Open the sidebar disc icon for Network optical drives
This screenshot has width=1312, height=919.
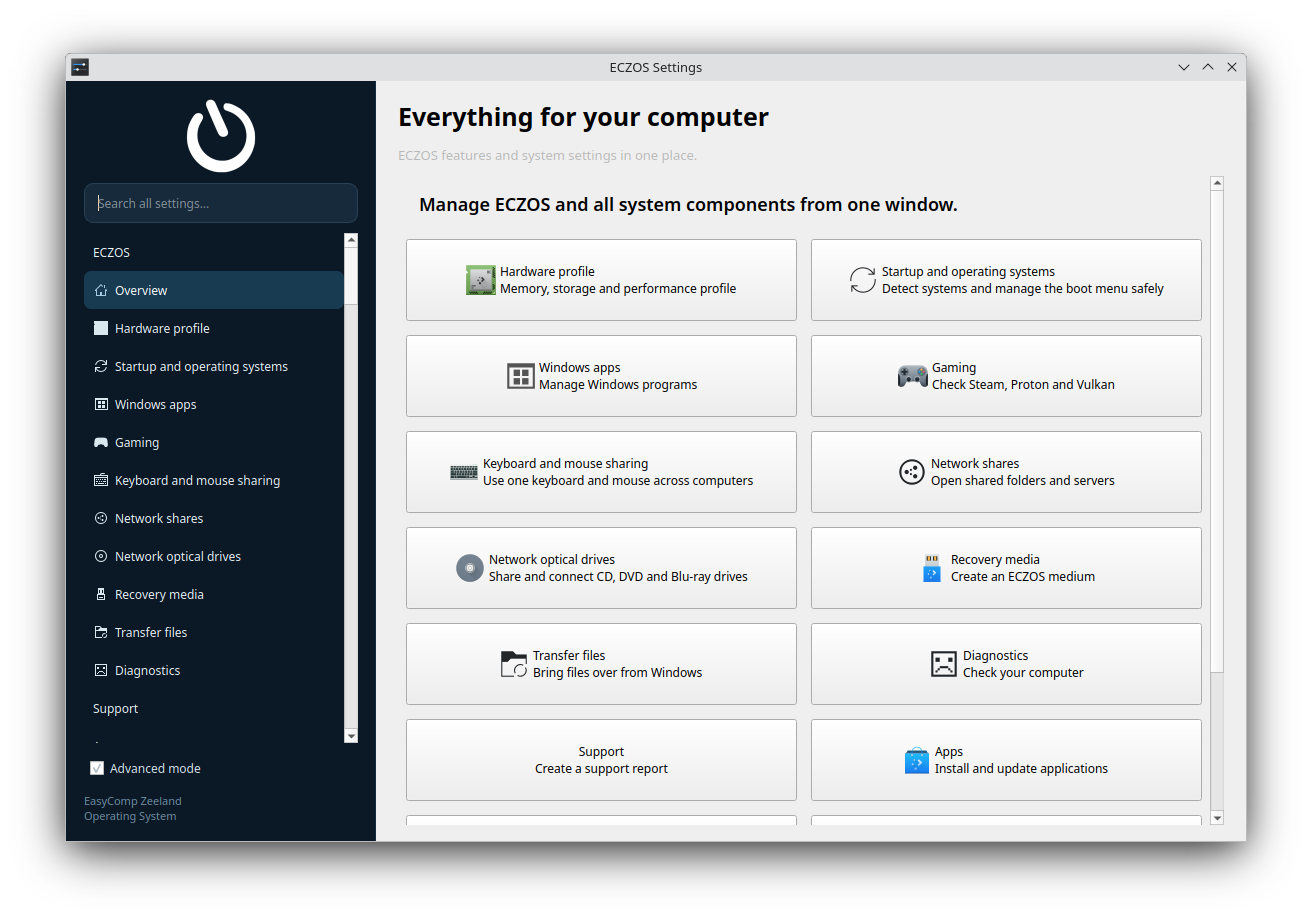click(100, 557)
